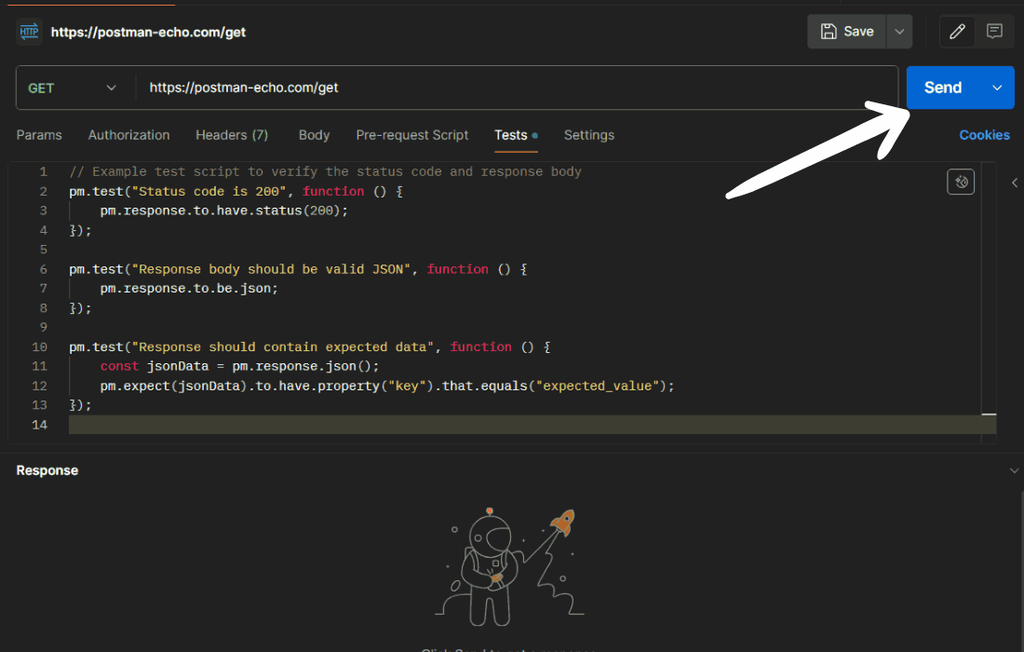
Task: Click into the request URL field
Action: pos(500,88)
